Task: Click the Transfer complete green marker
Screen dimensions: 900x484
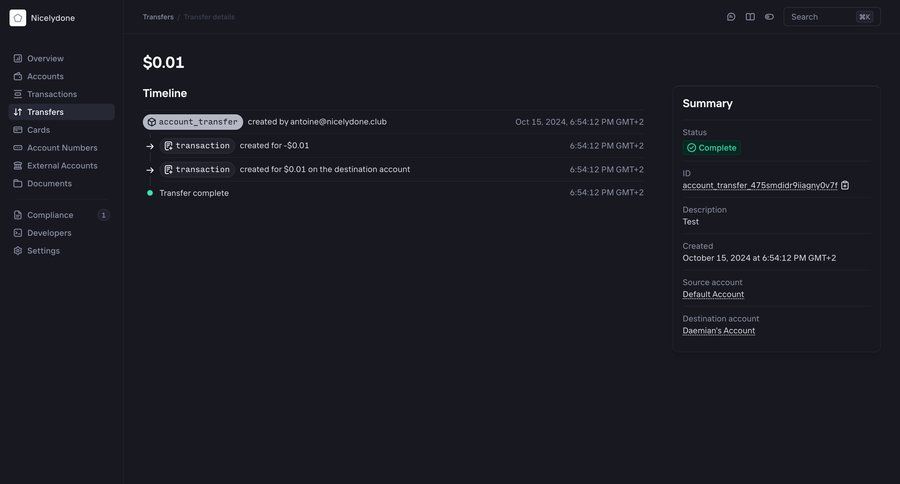Action: point(150,193)
